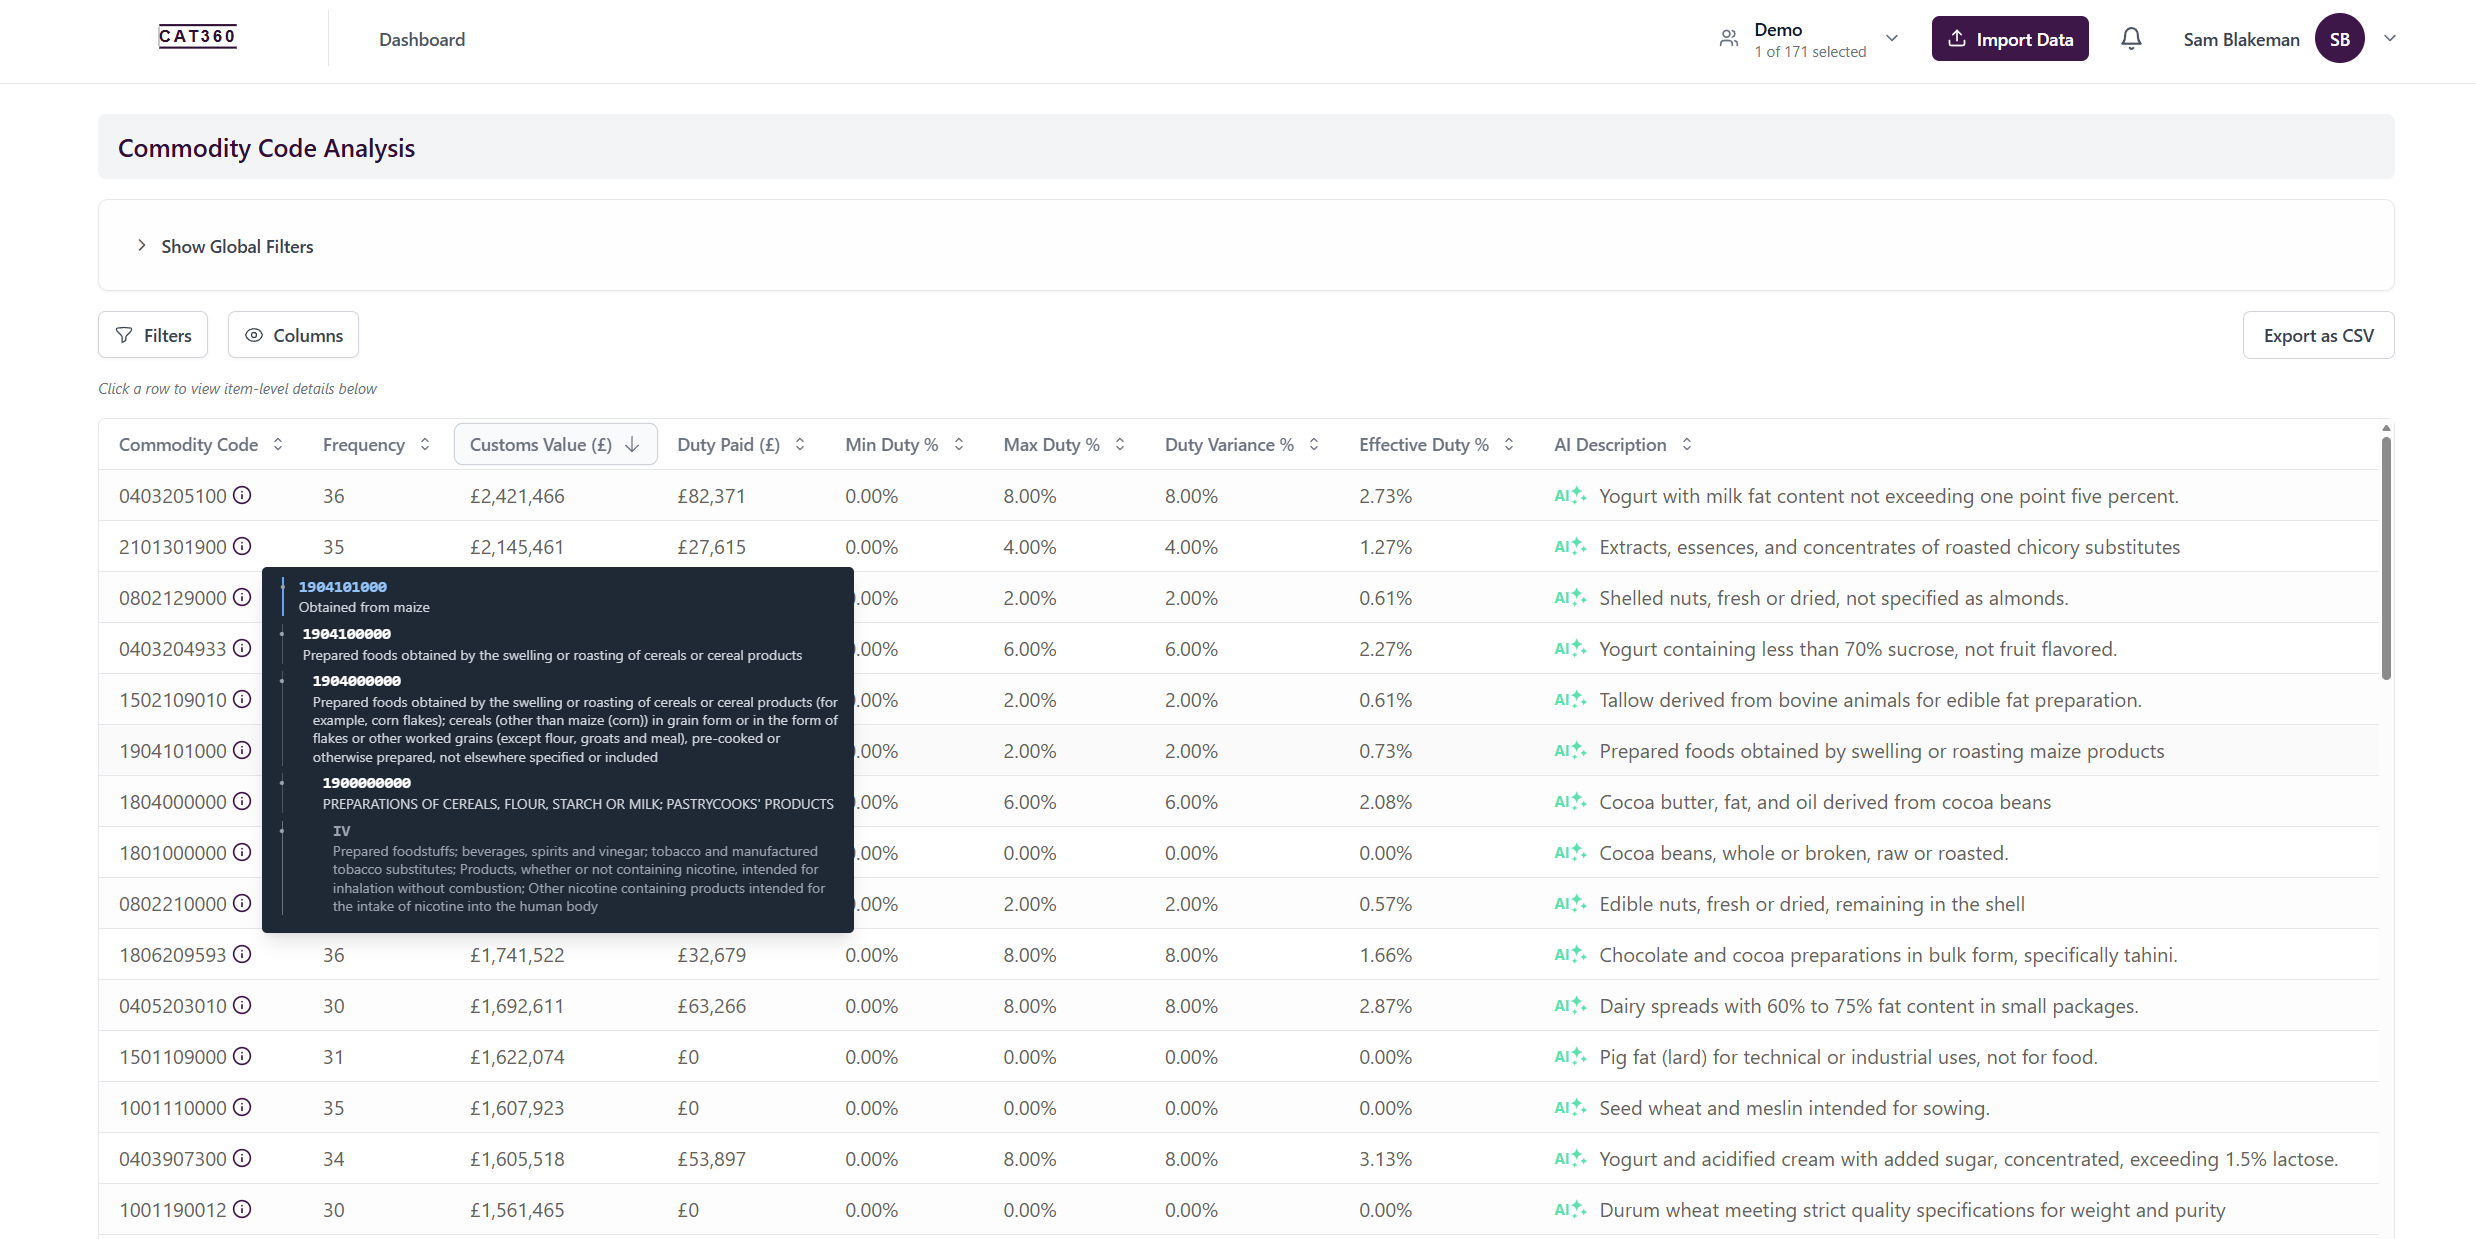Viewport: 2476px width, 1239px height.
Task: Click info icon next to 0405203010
Action: point(242,1005)
